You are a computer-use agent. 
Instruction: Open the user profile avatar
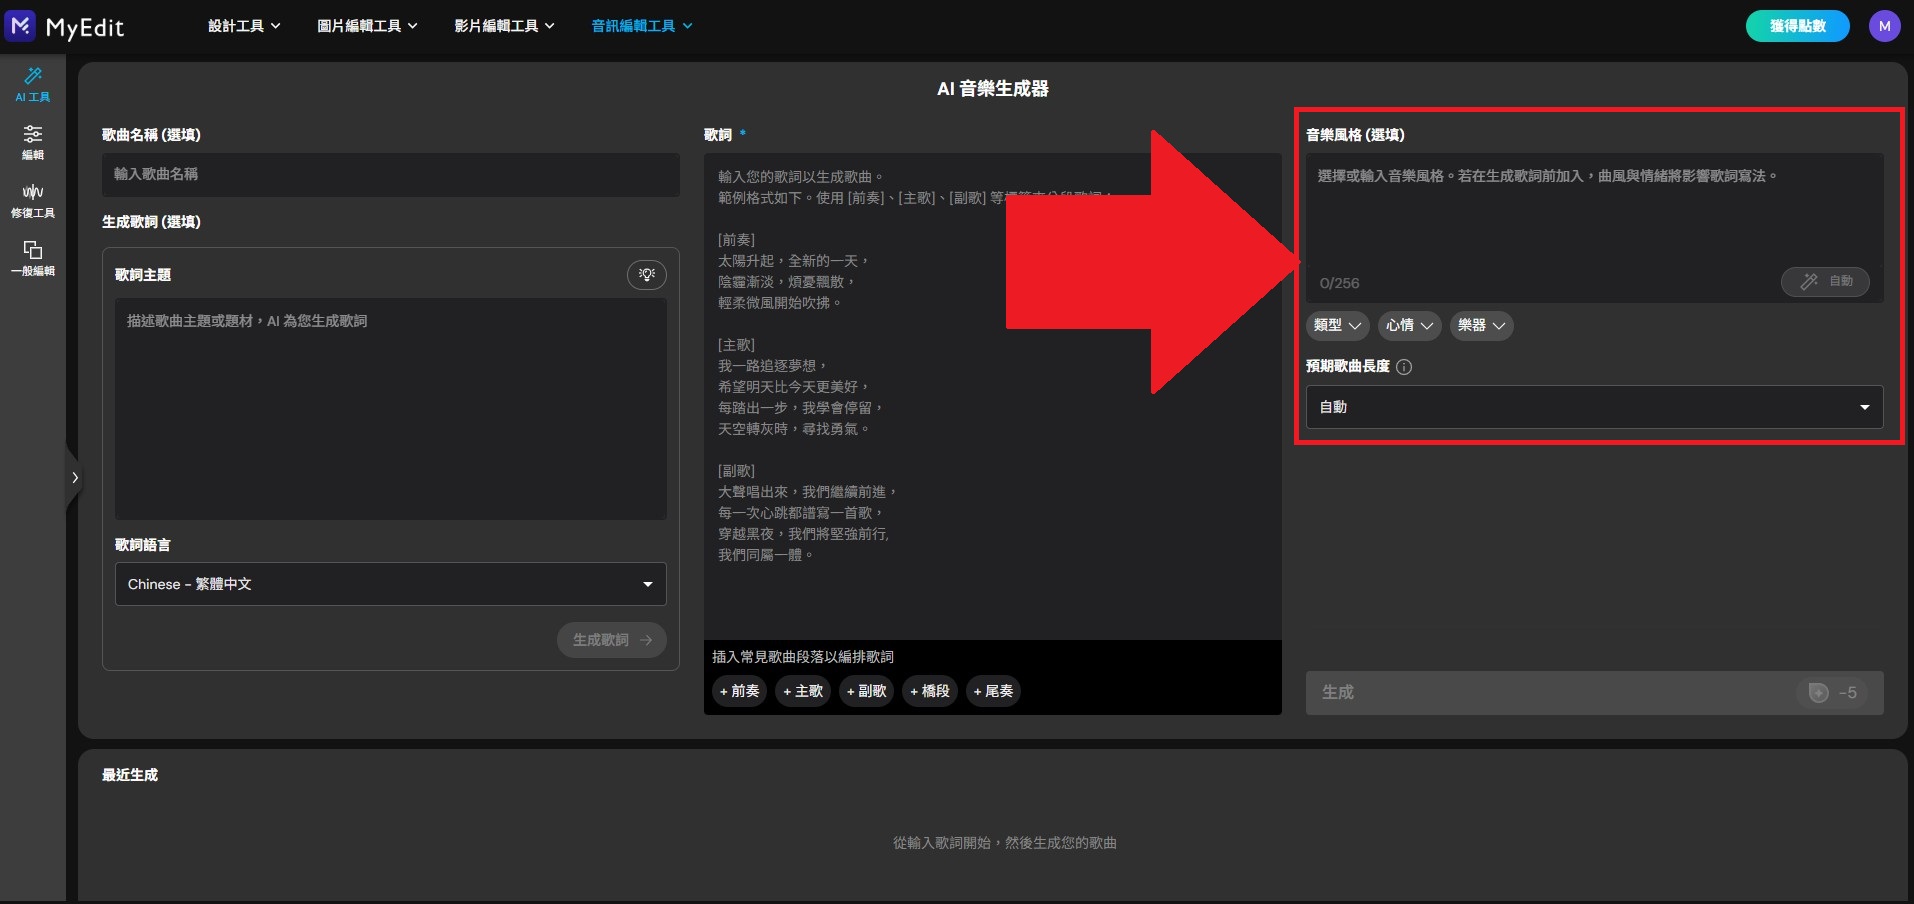tap(1884, 26)
